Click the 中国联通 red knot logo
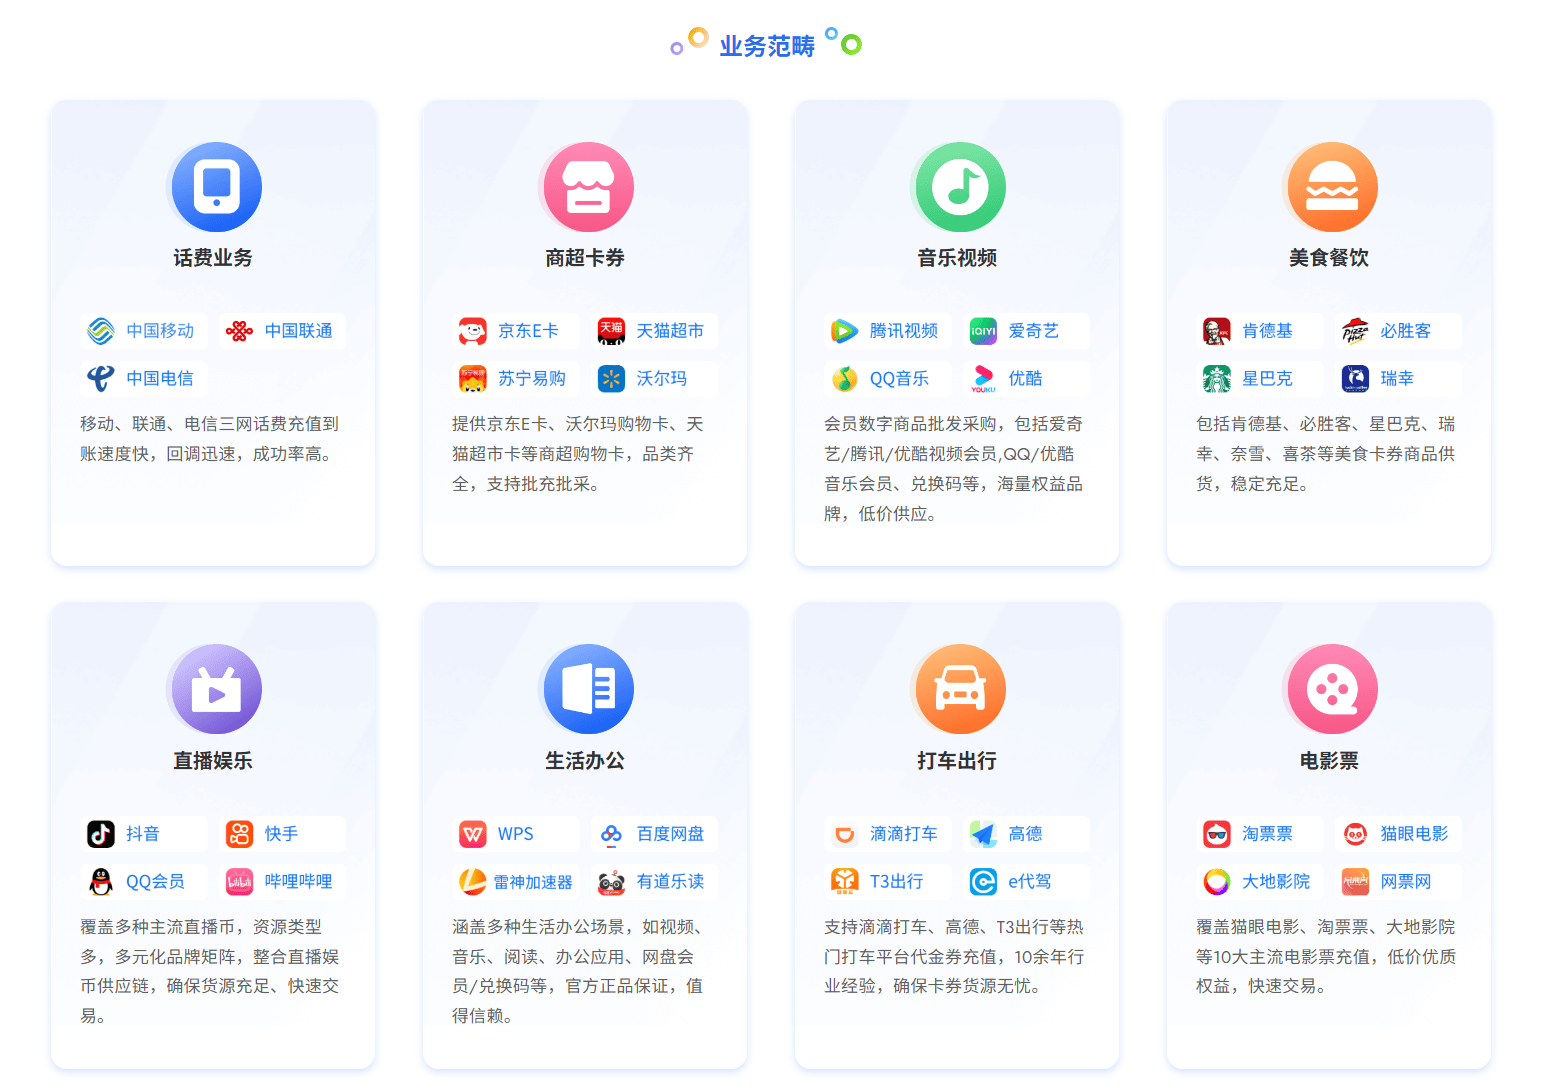The image size is (1544, 1091). (x=239, y=331)
